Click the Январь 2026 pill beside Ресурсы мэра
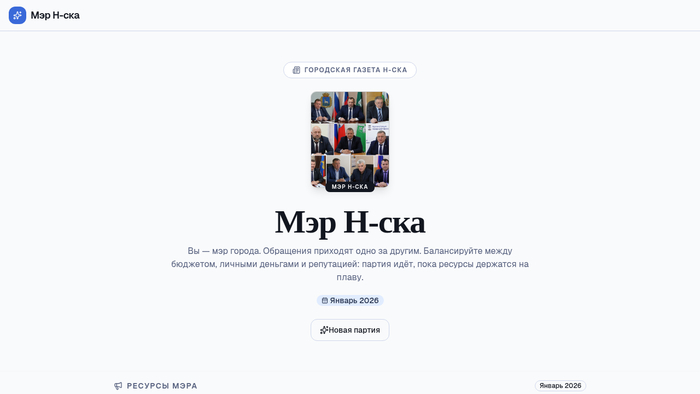 [560, 386]
